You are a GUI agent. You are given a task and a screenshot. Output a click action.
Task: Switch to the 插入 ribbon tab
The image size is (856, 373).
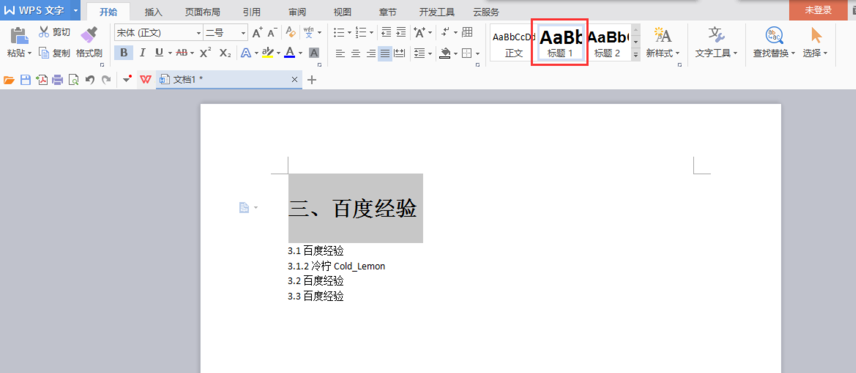pos(153,12)
